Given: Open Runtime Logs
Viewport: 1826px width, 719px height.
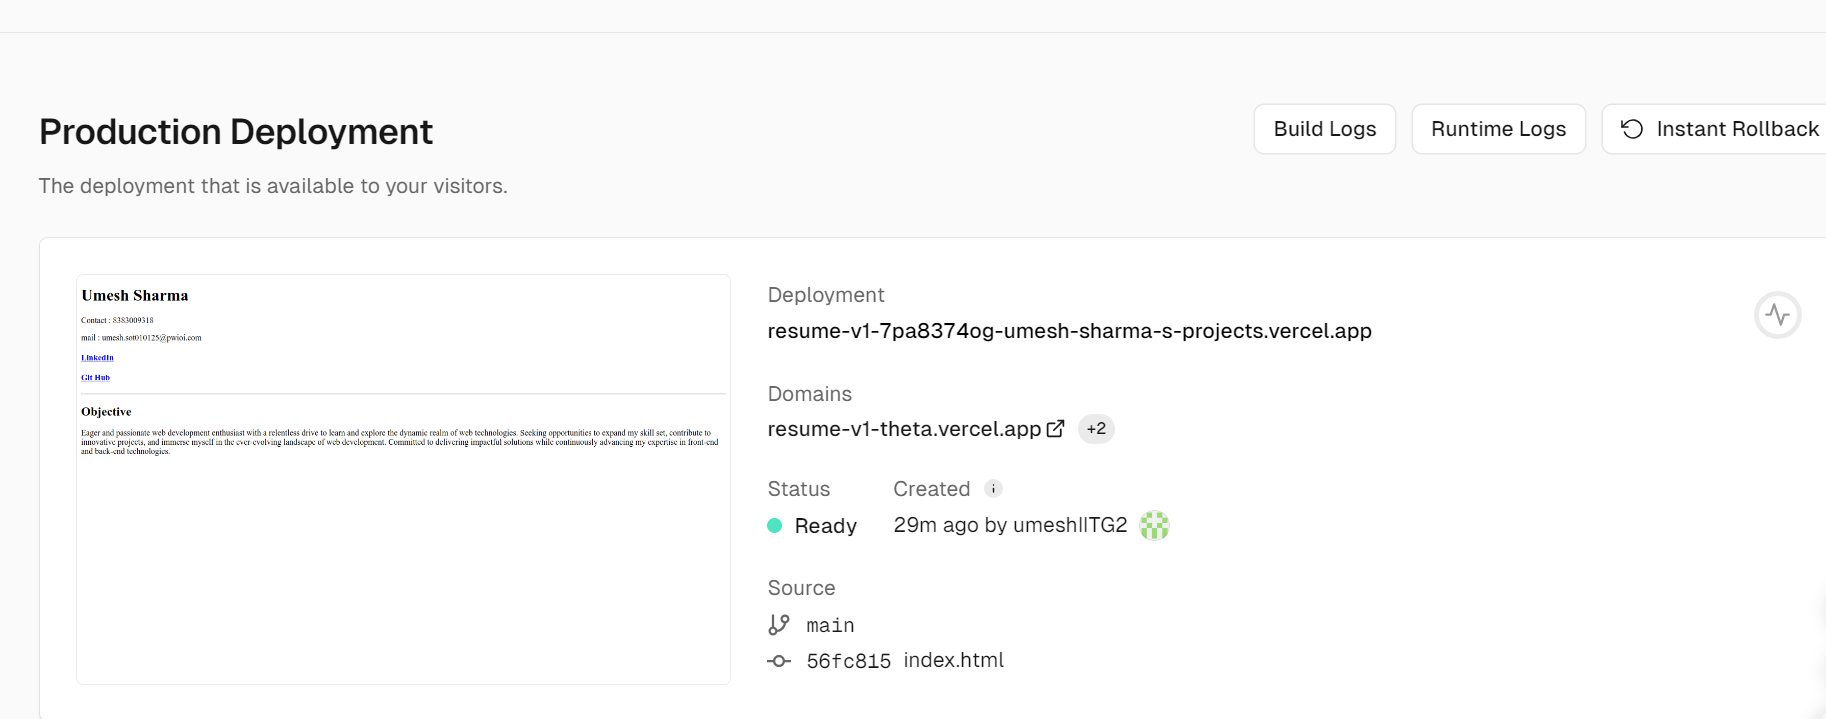Looking at the screenshot, I should coord(1498,129).
